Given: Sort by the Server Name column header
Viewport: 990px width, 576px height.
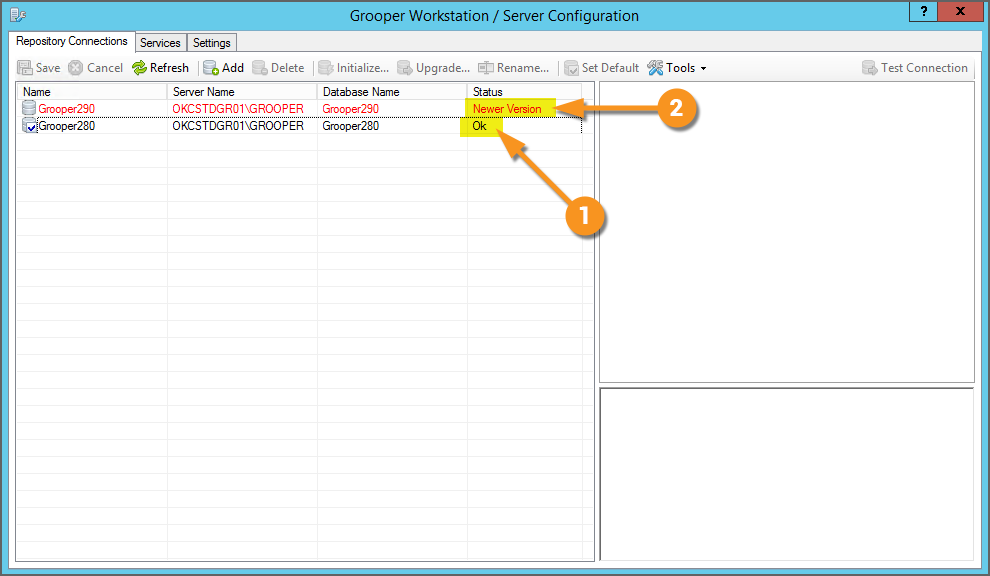Looking at the screenshot, I should pos(242,92).
